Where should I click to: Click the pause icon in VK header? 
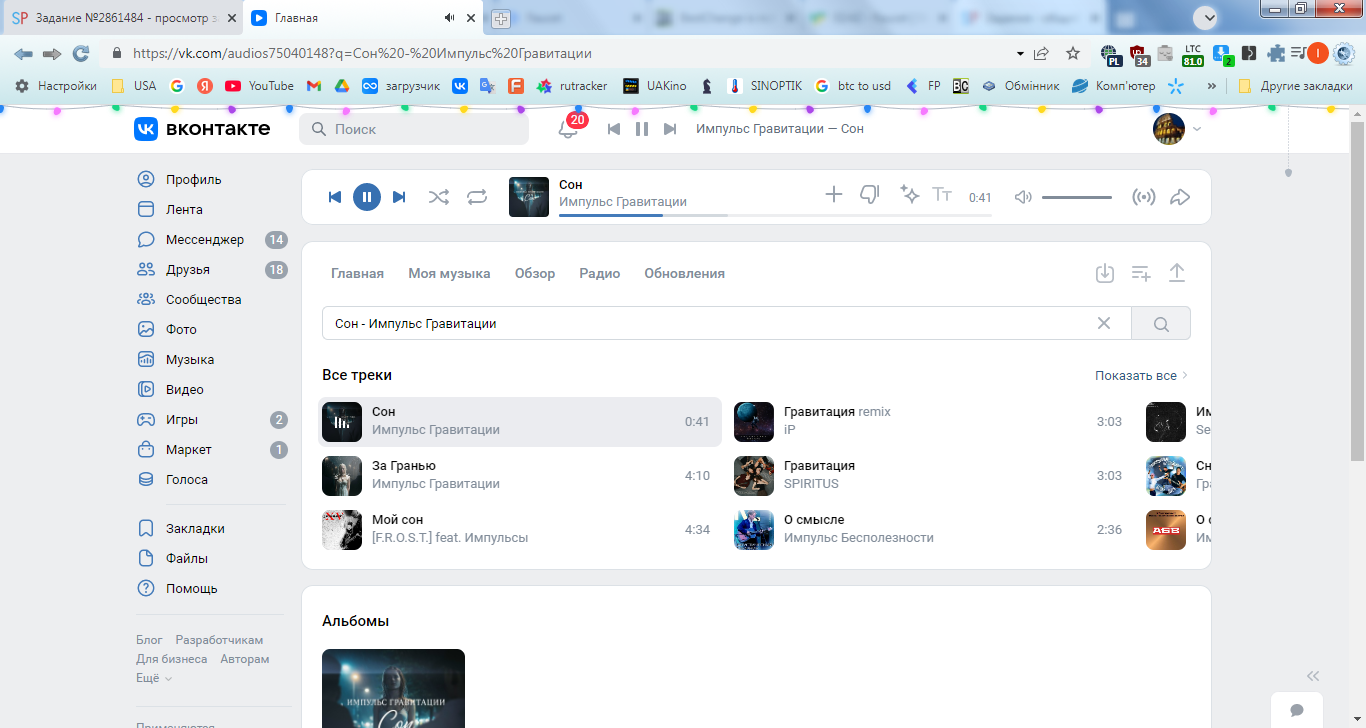[x=642, y=129]
